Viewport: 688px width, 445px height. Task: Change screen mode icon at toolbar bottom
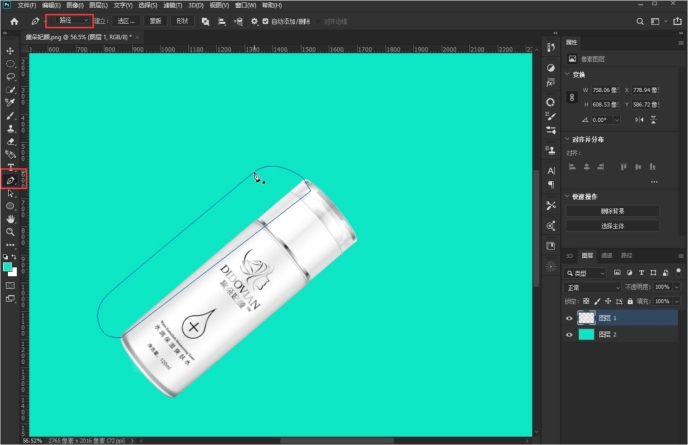coord(10,299)
